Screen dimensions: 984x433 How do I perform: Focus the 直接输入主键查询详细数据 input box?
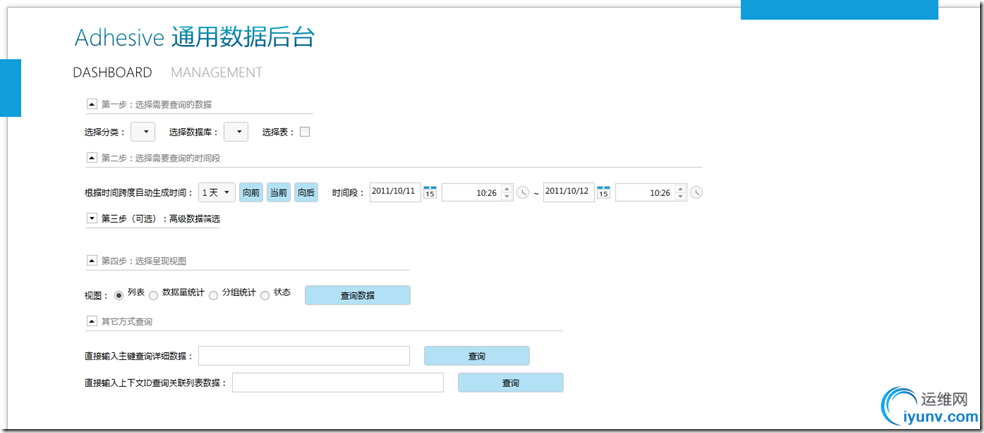pyautogui.click(x=304, y=356)
